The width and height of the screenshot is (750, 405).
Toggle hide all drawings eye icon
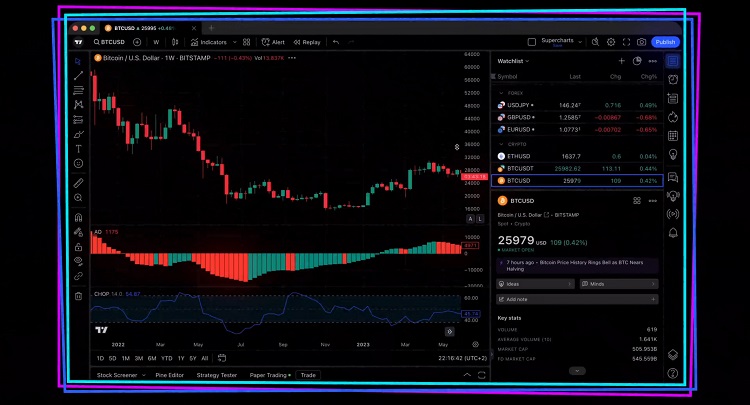pyautogui.click(x=78, y=261)
